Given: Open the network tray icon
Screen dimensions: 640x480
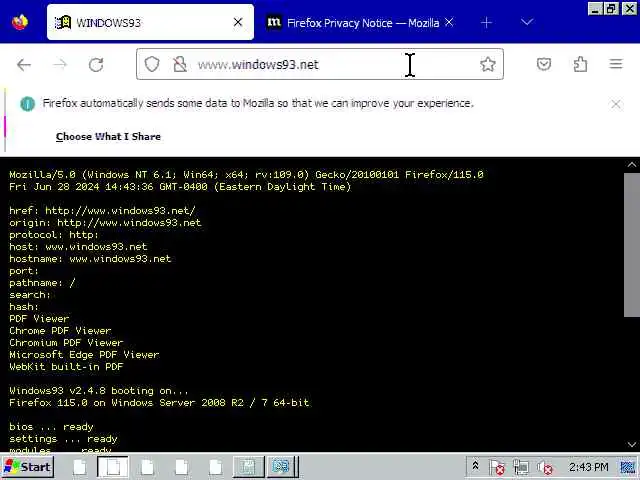Looking at the screenshot, I should (x=521, y=468).
